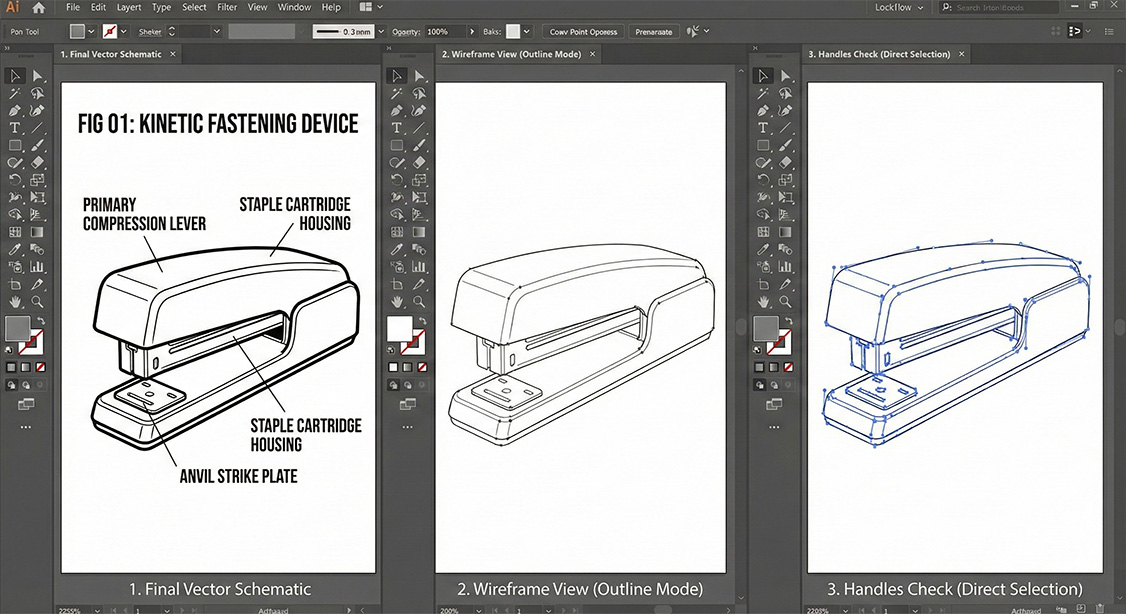Screen dimensions: 1126x614
Task: Set the paint mode to None in left toolbar
Action: click(x=39, y=367)
